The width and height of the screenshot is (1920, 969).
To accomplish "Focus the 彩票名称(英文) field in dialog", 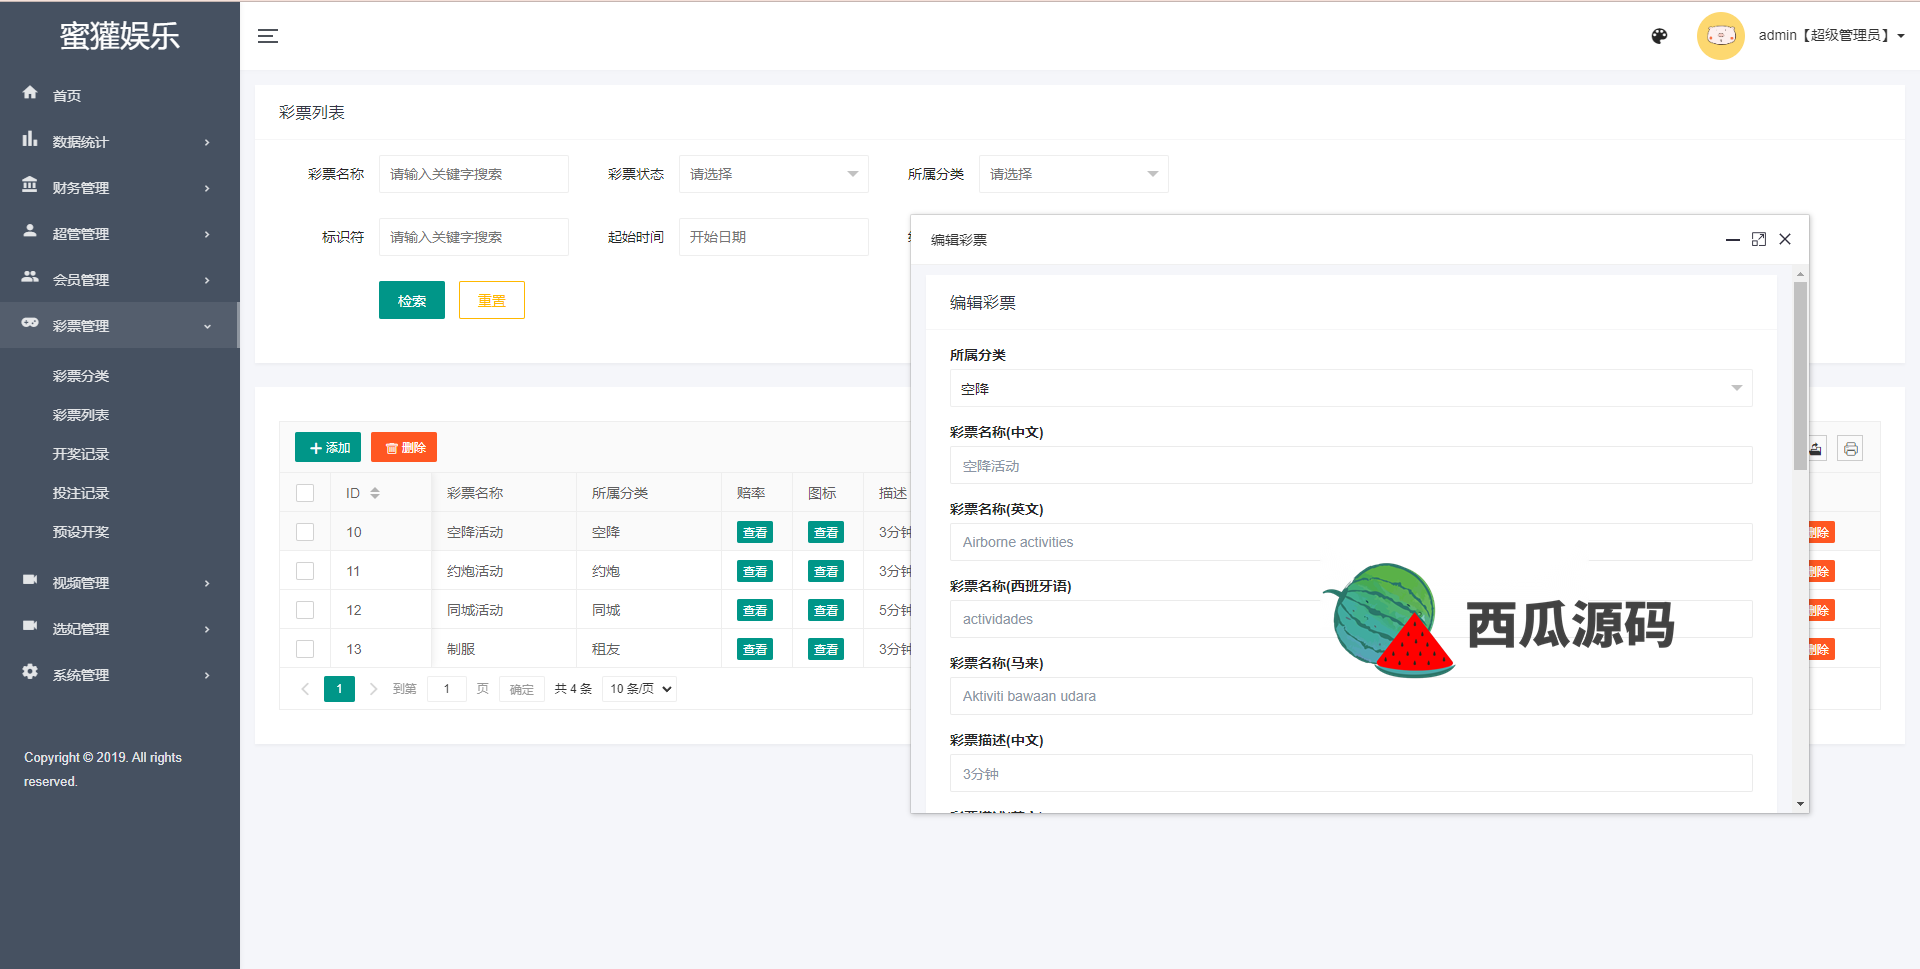I will tap(1351, 542).
